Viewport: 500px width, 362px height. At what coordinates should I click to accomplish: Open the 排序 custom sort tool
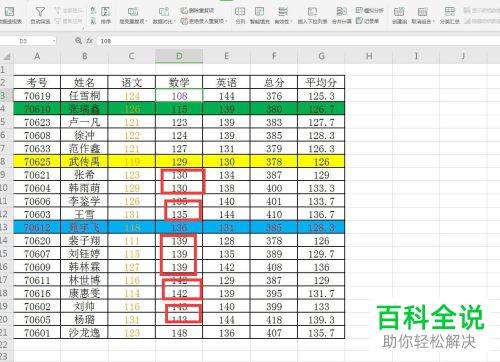(x=106, y=16)
